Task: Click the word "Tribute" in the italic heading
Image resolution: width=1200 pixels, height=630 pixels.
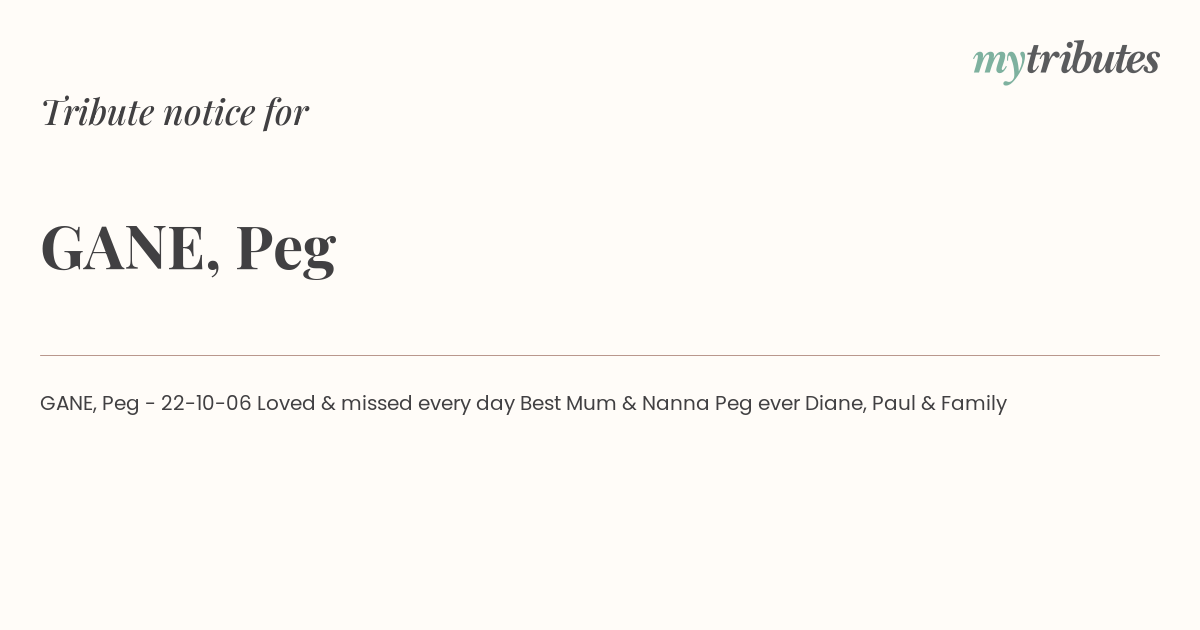Action: [x=97, y=112]
